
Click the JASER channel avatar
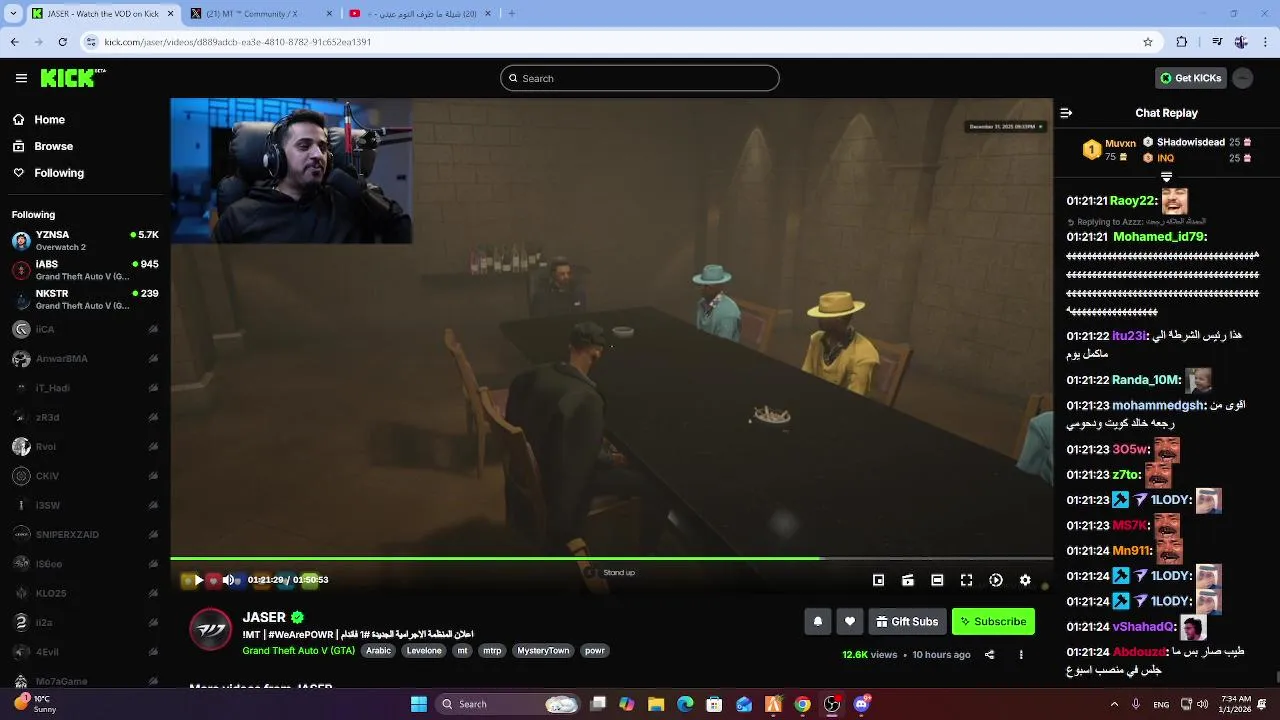[x=211, y=629]
